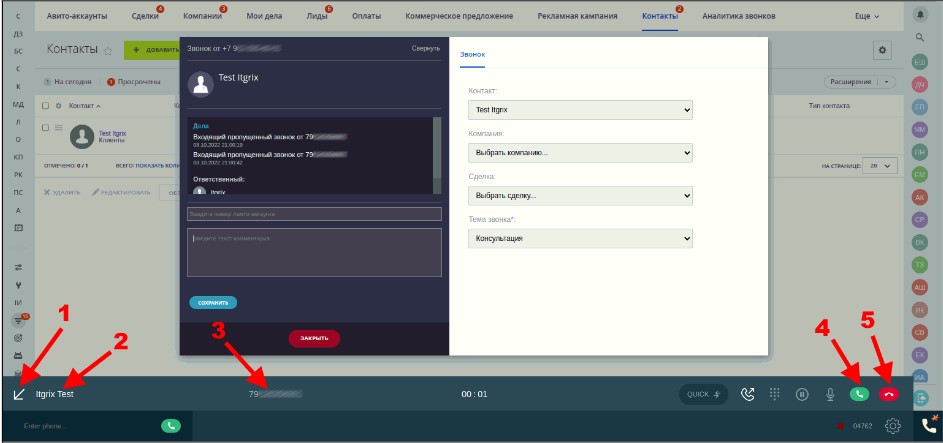Click the Test Itgrix avatar in the contact list

tap(82, 136)
